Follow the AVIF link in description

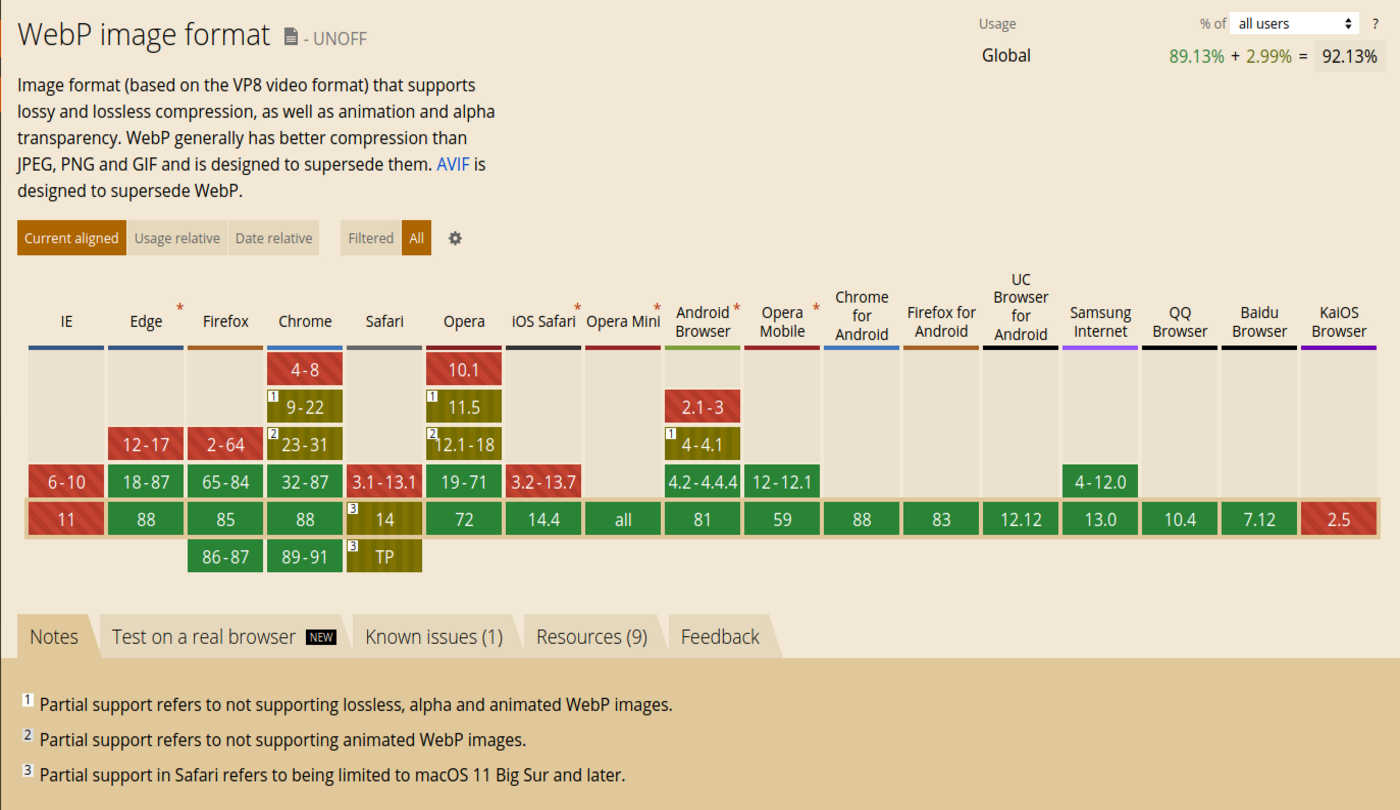pyautogui.click(x=454, y=164)
